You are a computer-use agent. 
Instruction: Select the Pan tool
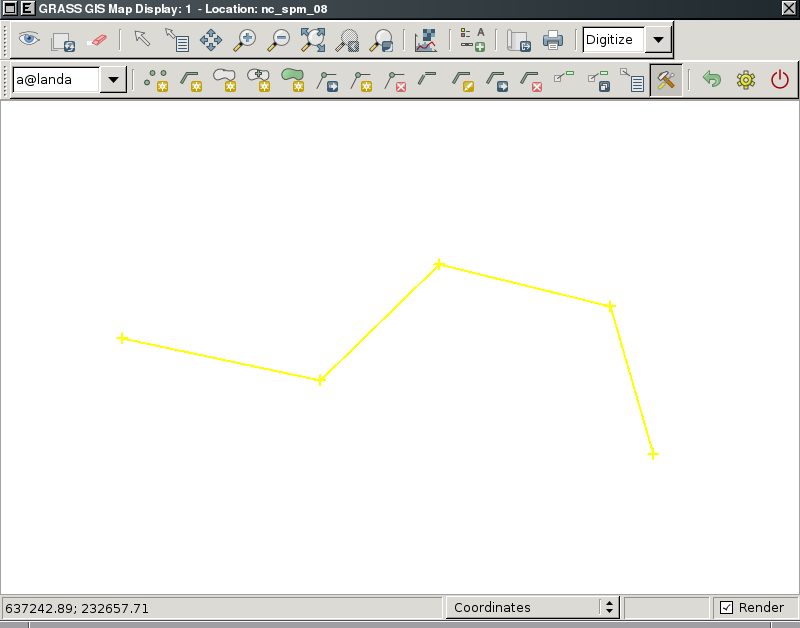(211, 40)
